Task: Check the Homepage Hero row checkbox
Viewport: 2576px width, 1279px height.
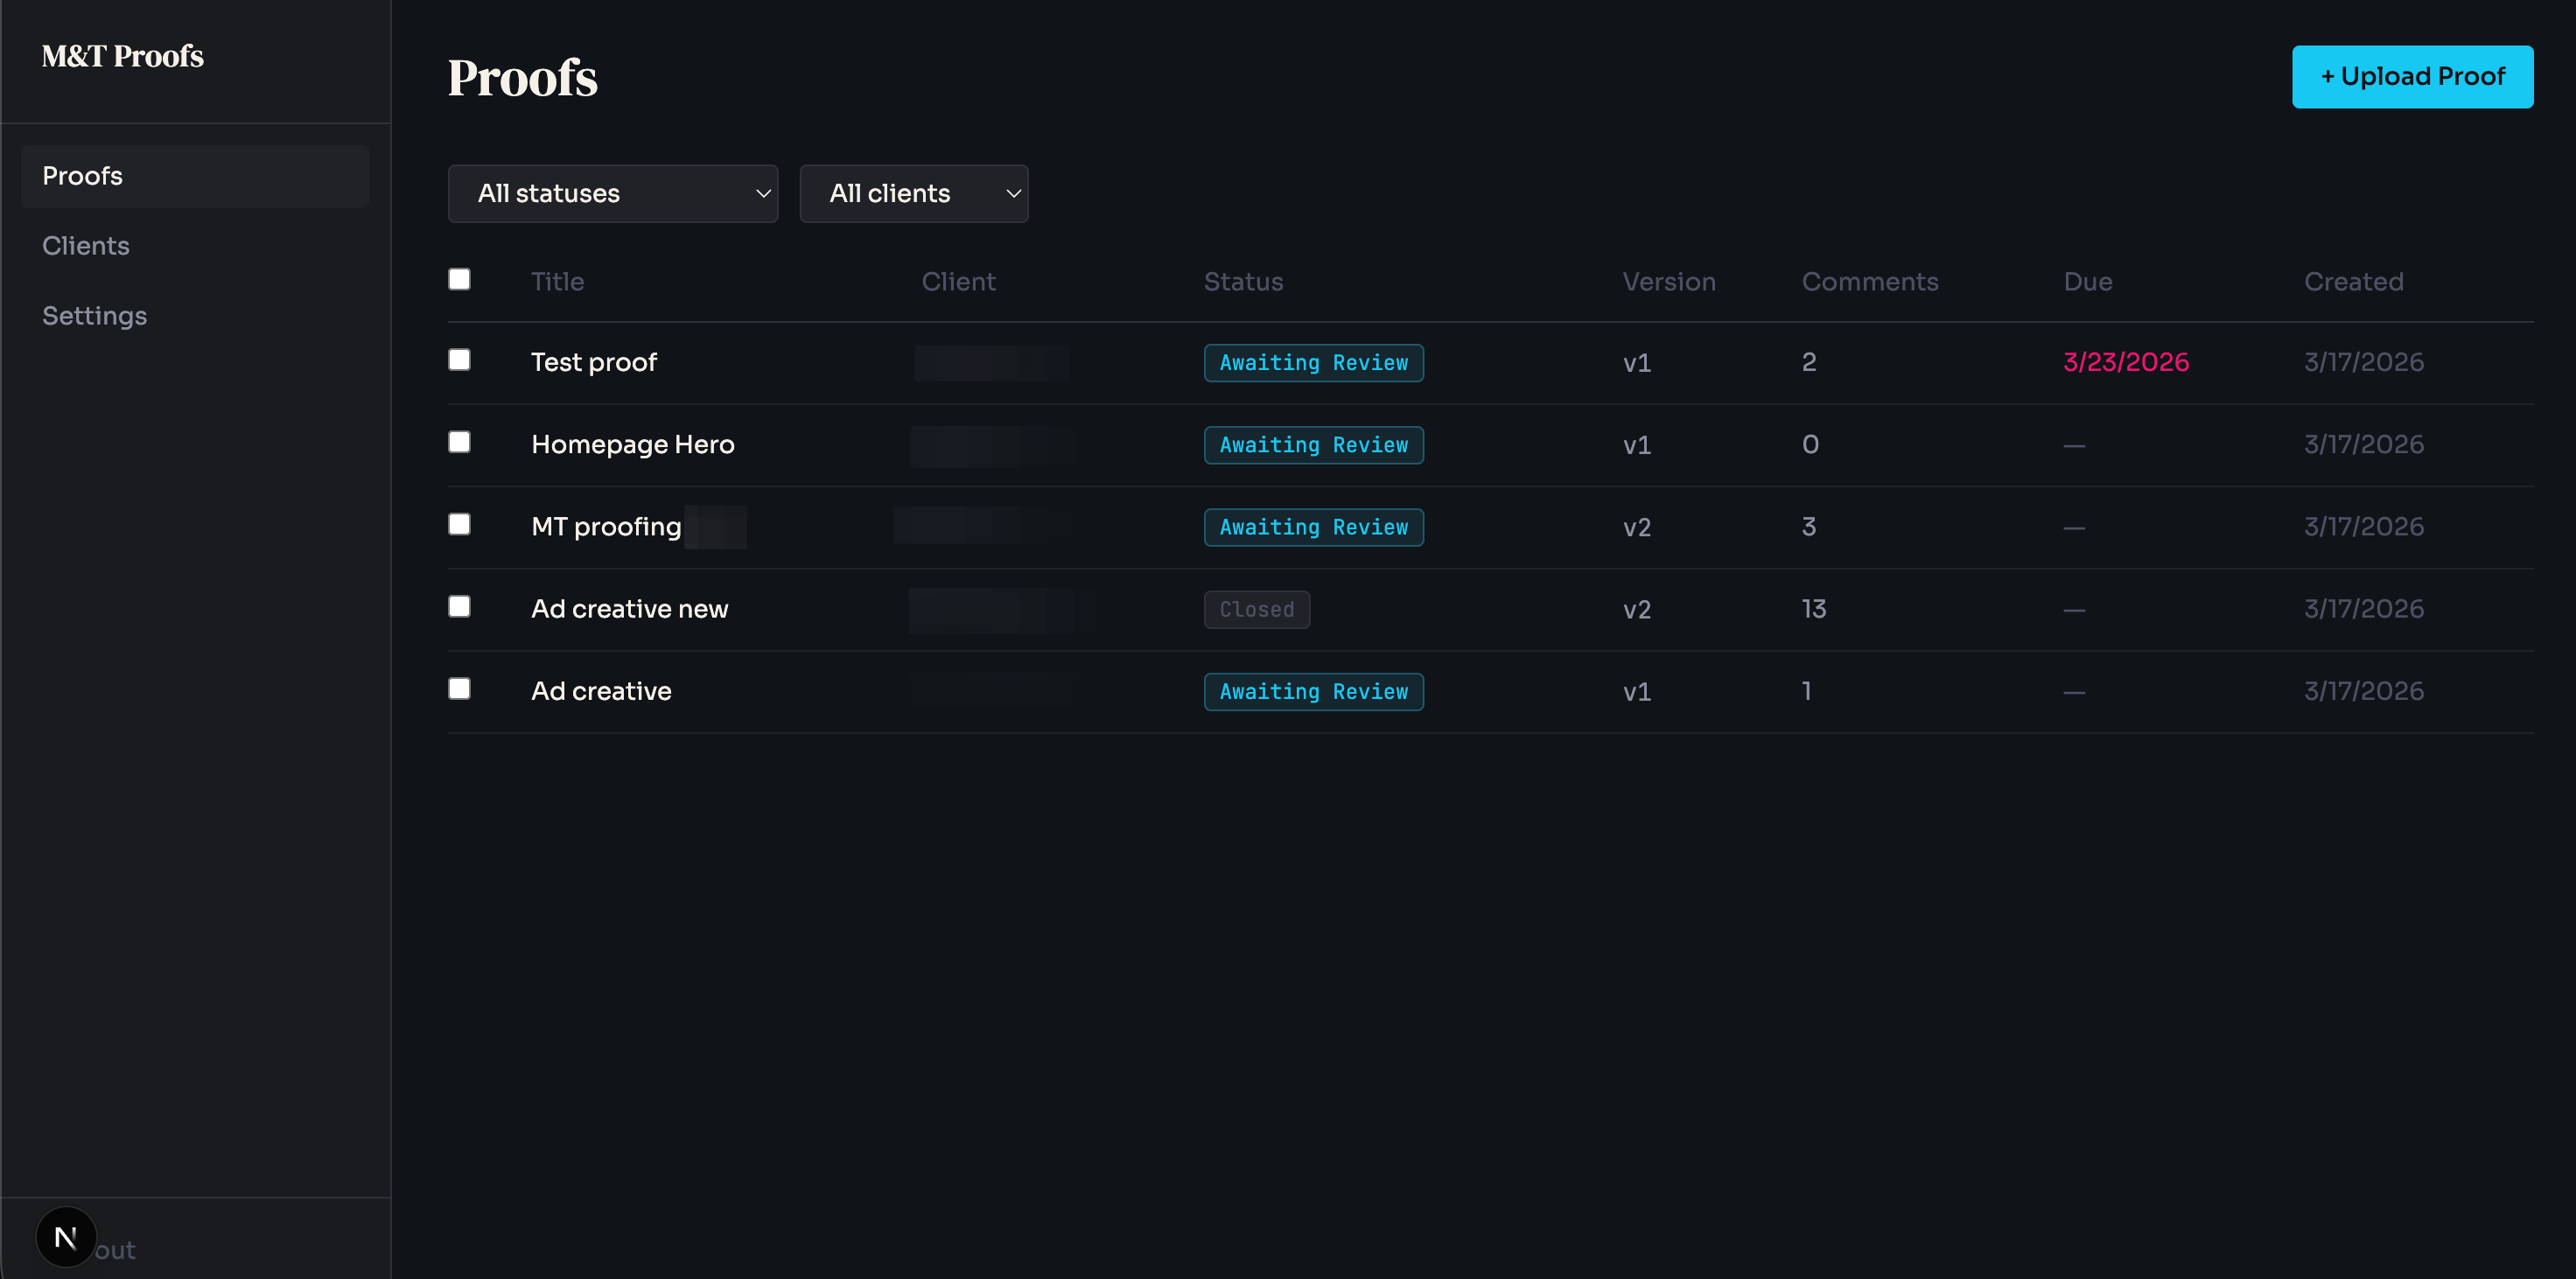Action: coord(459,442)
